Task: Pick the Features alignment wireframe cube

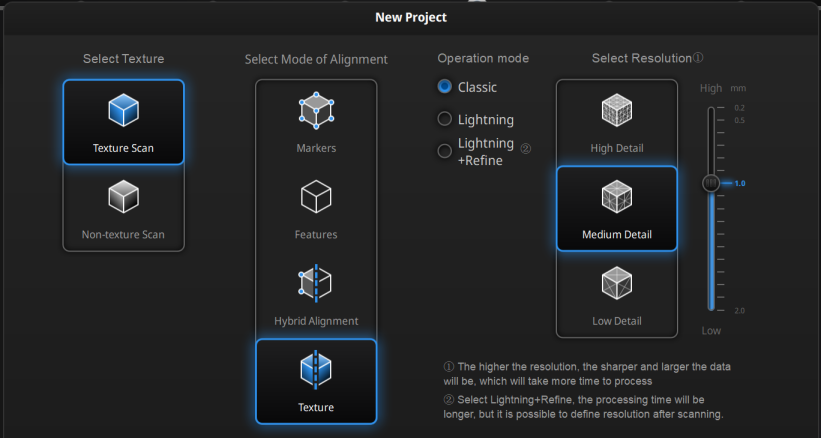Action: click(316, 197)
